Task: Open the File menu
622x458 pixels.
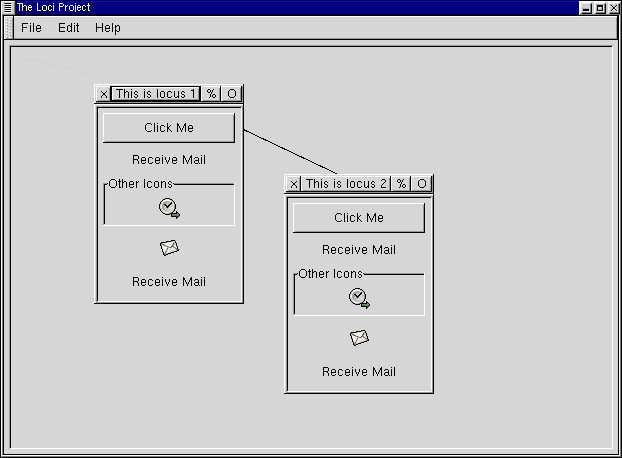Action: (x=31, y=28)
